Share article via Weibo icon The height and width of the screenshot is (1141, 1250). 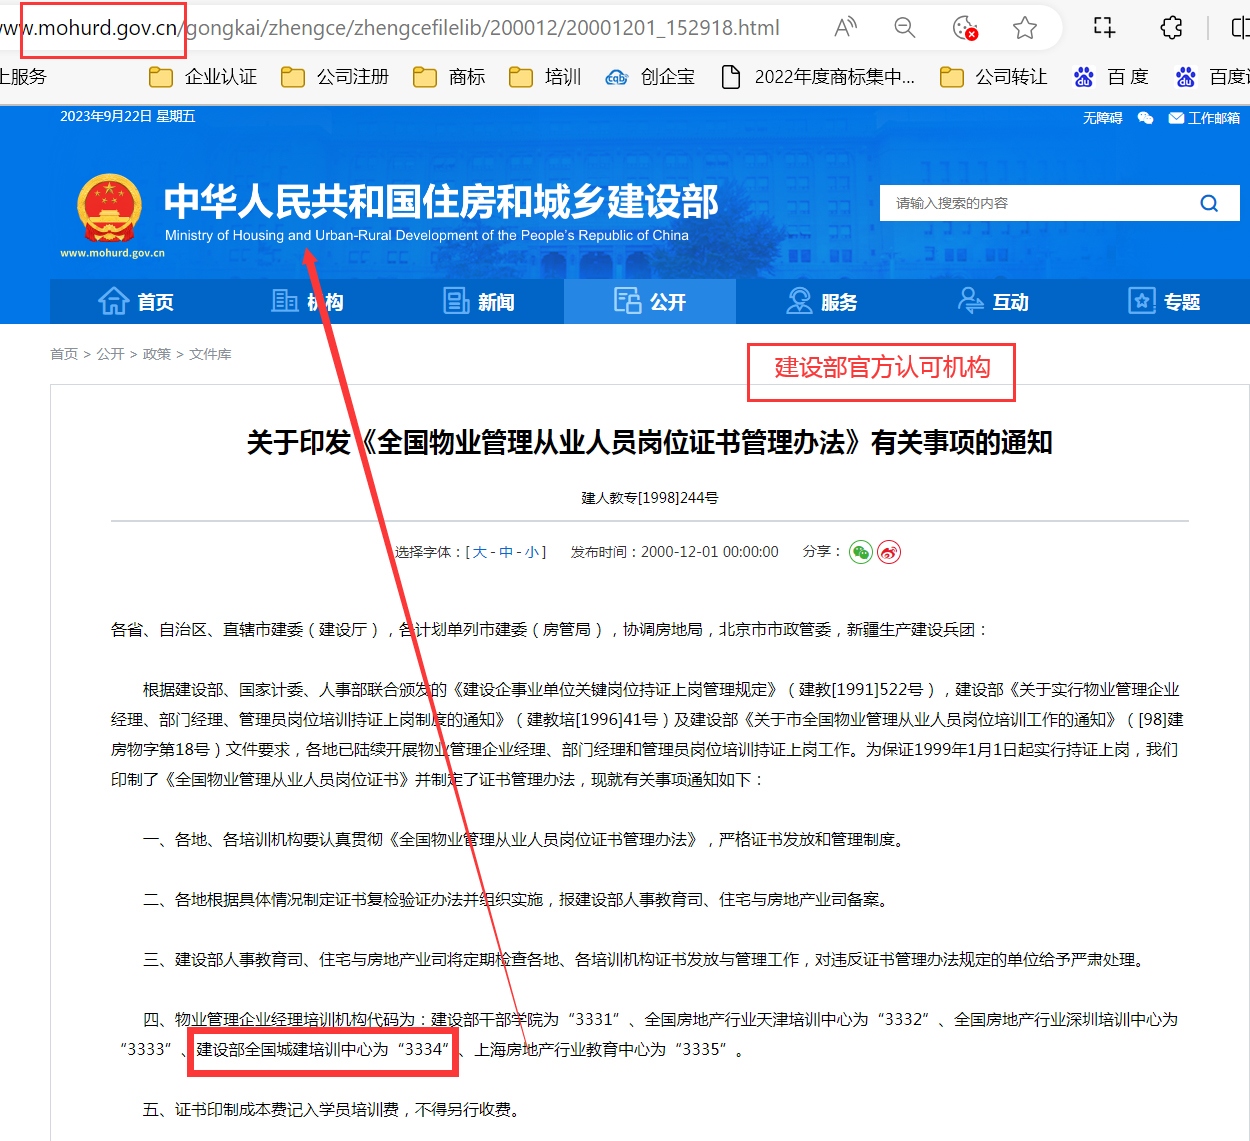(x=889, y=552)
